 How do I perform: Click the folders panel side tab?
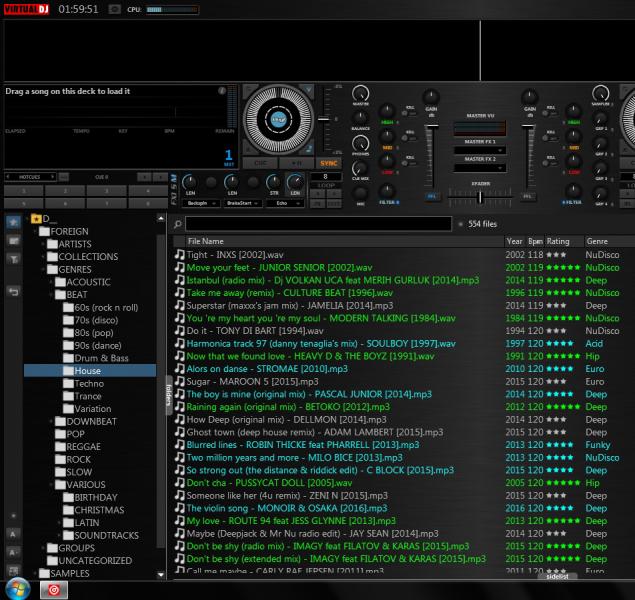169,395
